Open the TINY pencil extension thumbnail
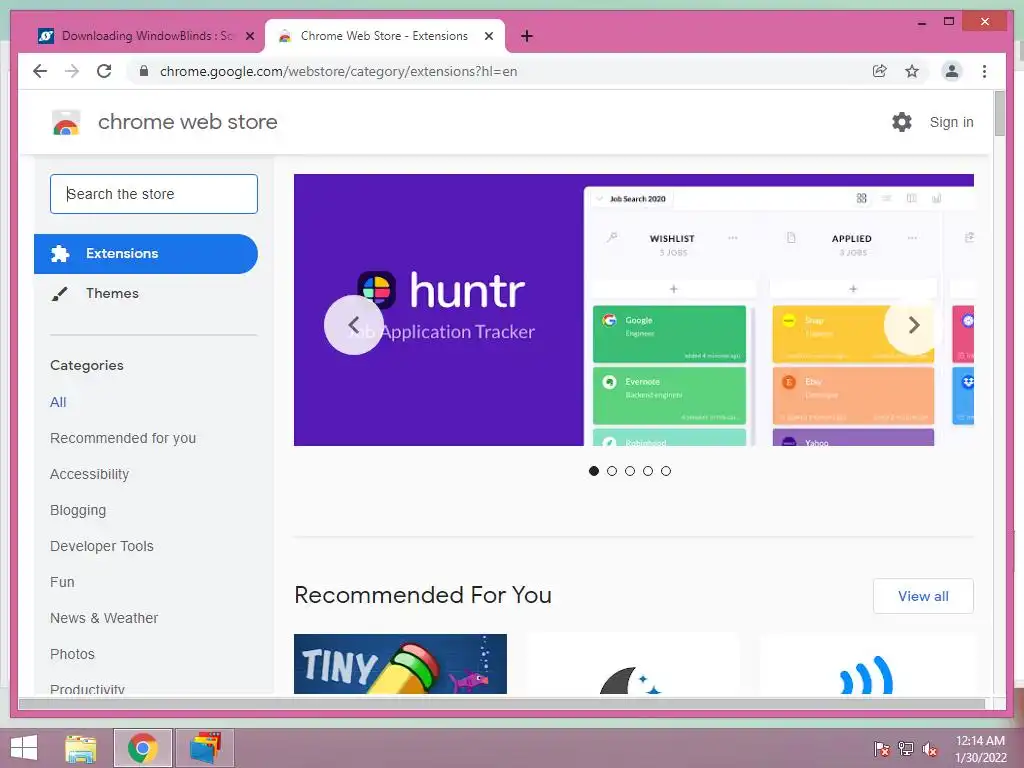Image resolution: width=1024 pixels, height=768 pixels. point(400,664)
